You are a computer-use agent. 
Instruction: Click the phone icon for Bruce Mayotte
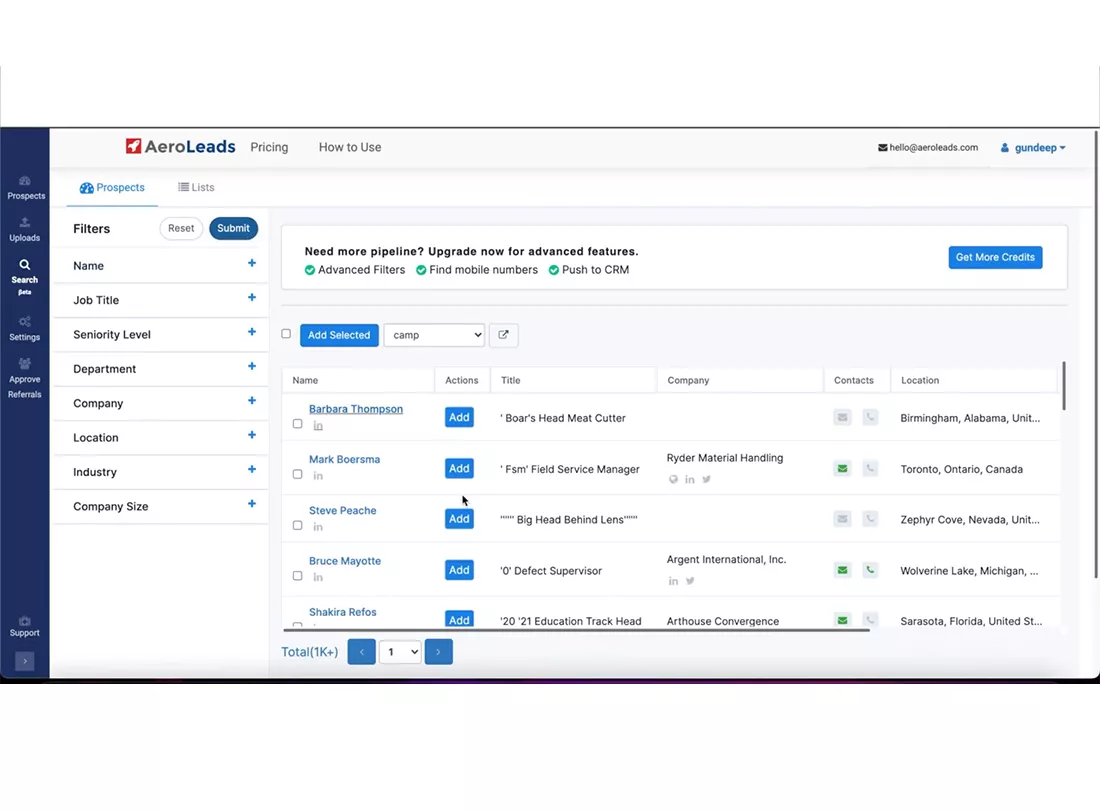870,570
